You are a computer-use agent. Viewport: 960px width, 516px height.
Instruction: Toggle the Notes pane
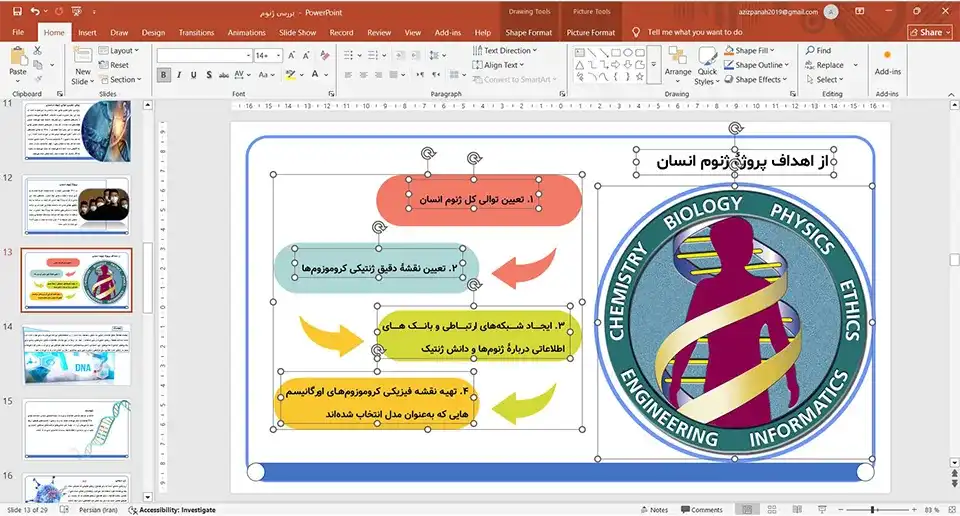(x=654, y=509)
